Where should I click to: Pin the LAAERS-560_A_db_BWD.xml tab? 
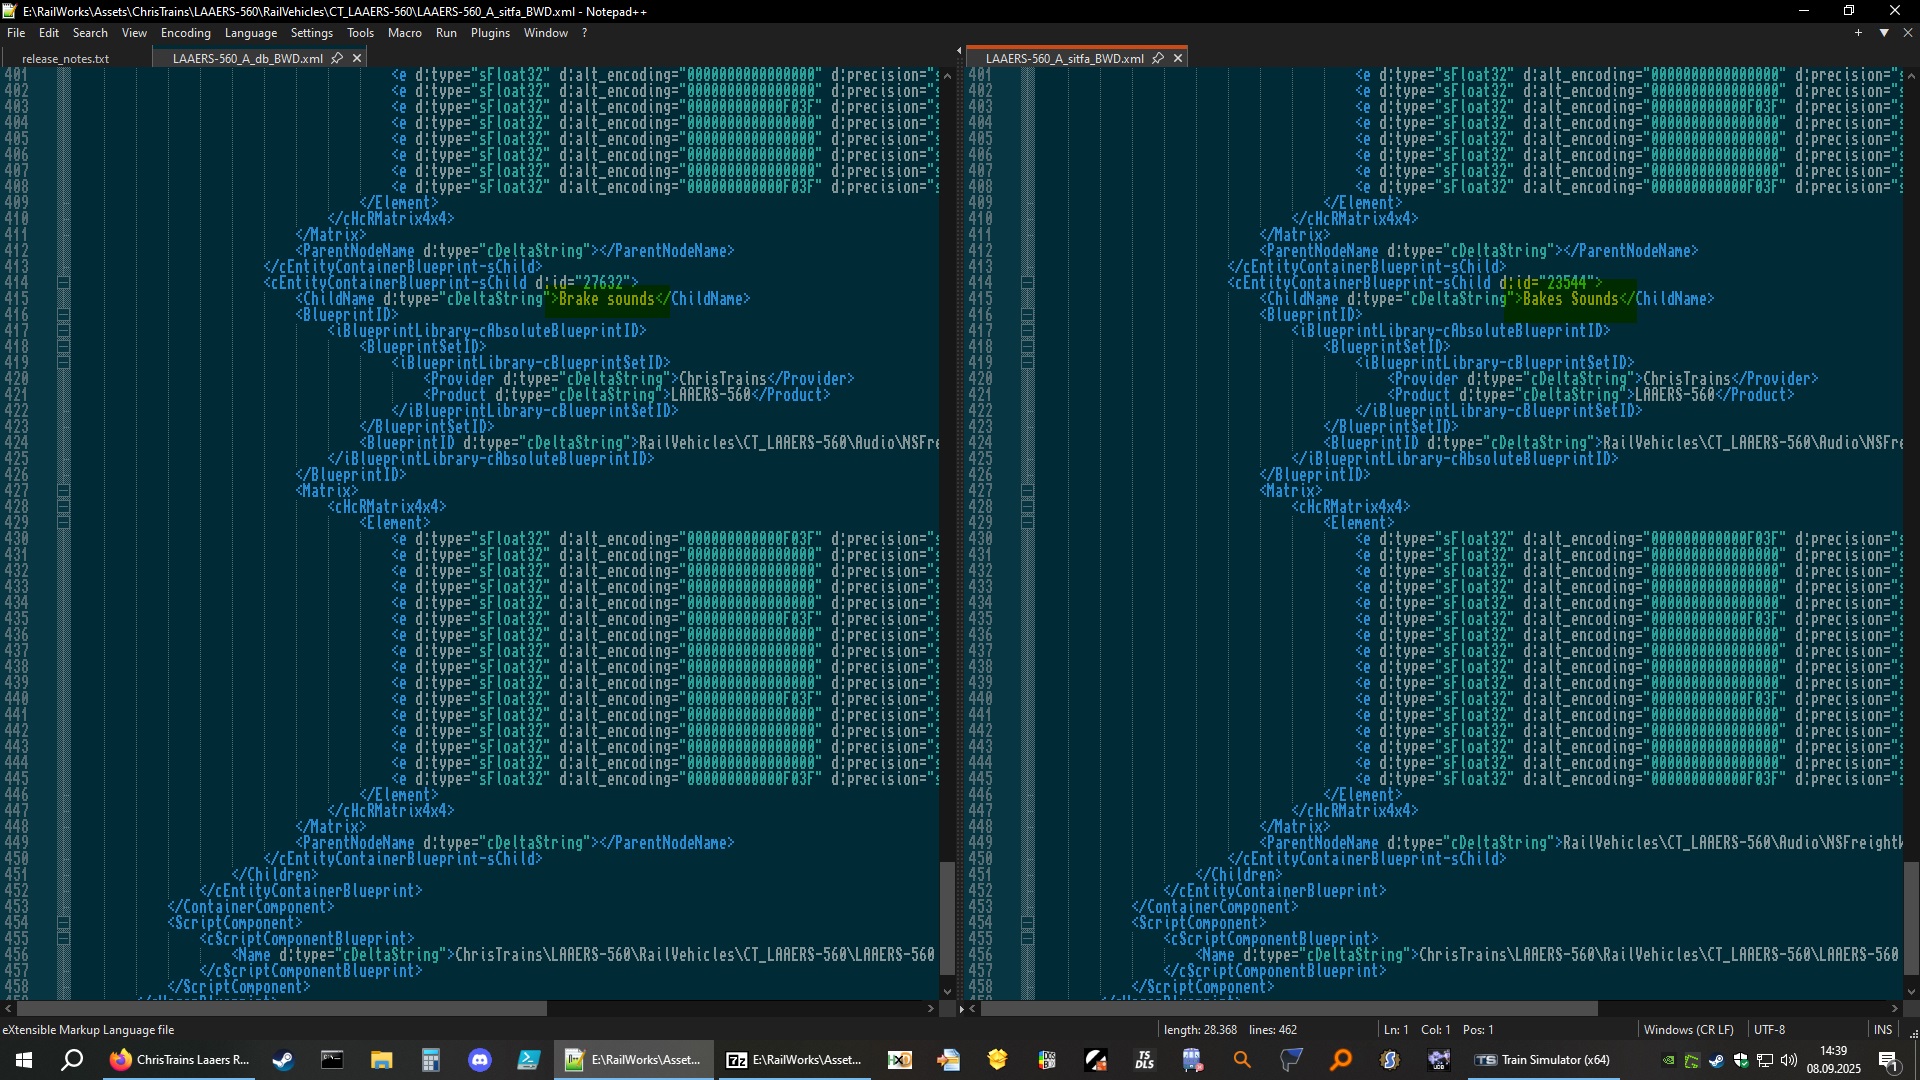pos(337,58)
